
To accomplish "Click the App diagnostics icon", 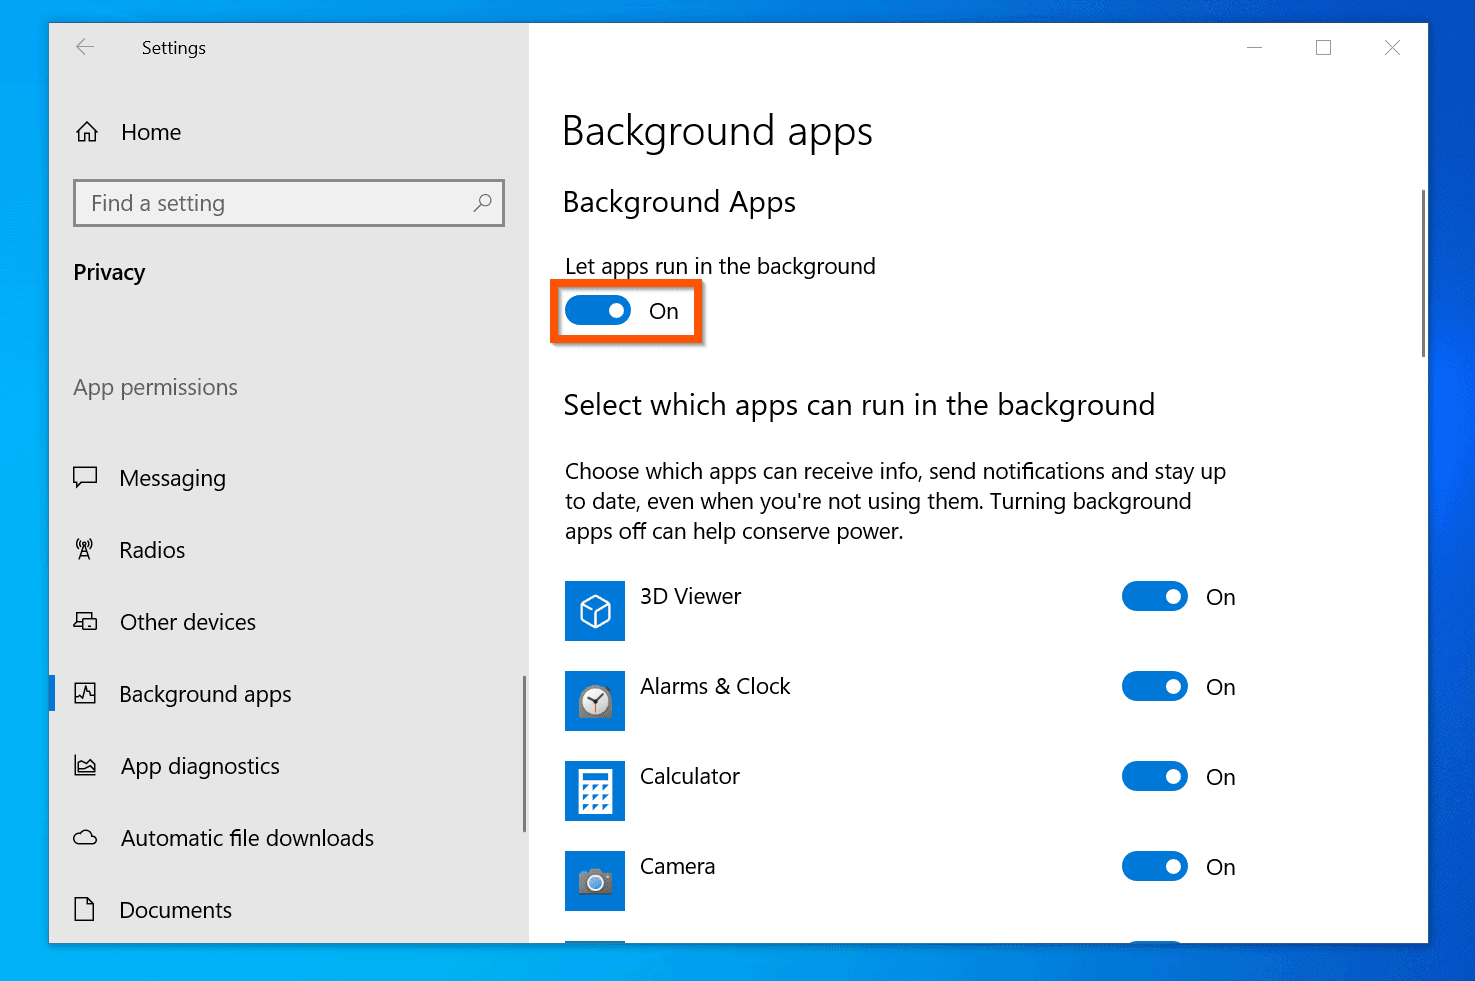I will pos(86,765).
